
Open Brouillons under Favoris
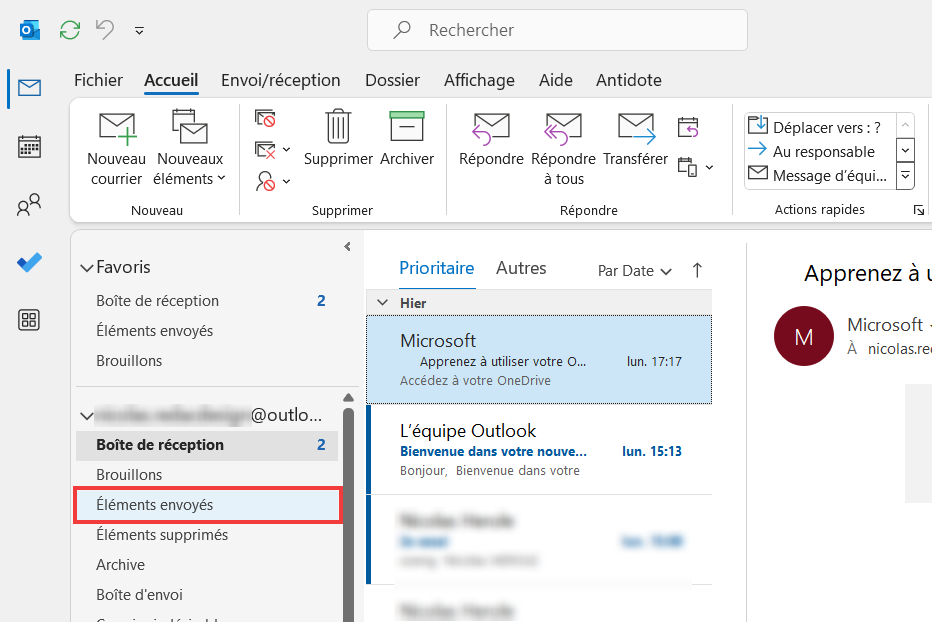206,361
